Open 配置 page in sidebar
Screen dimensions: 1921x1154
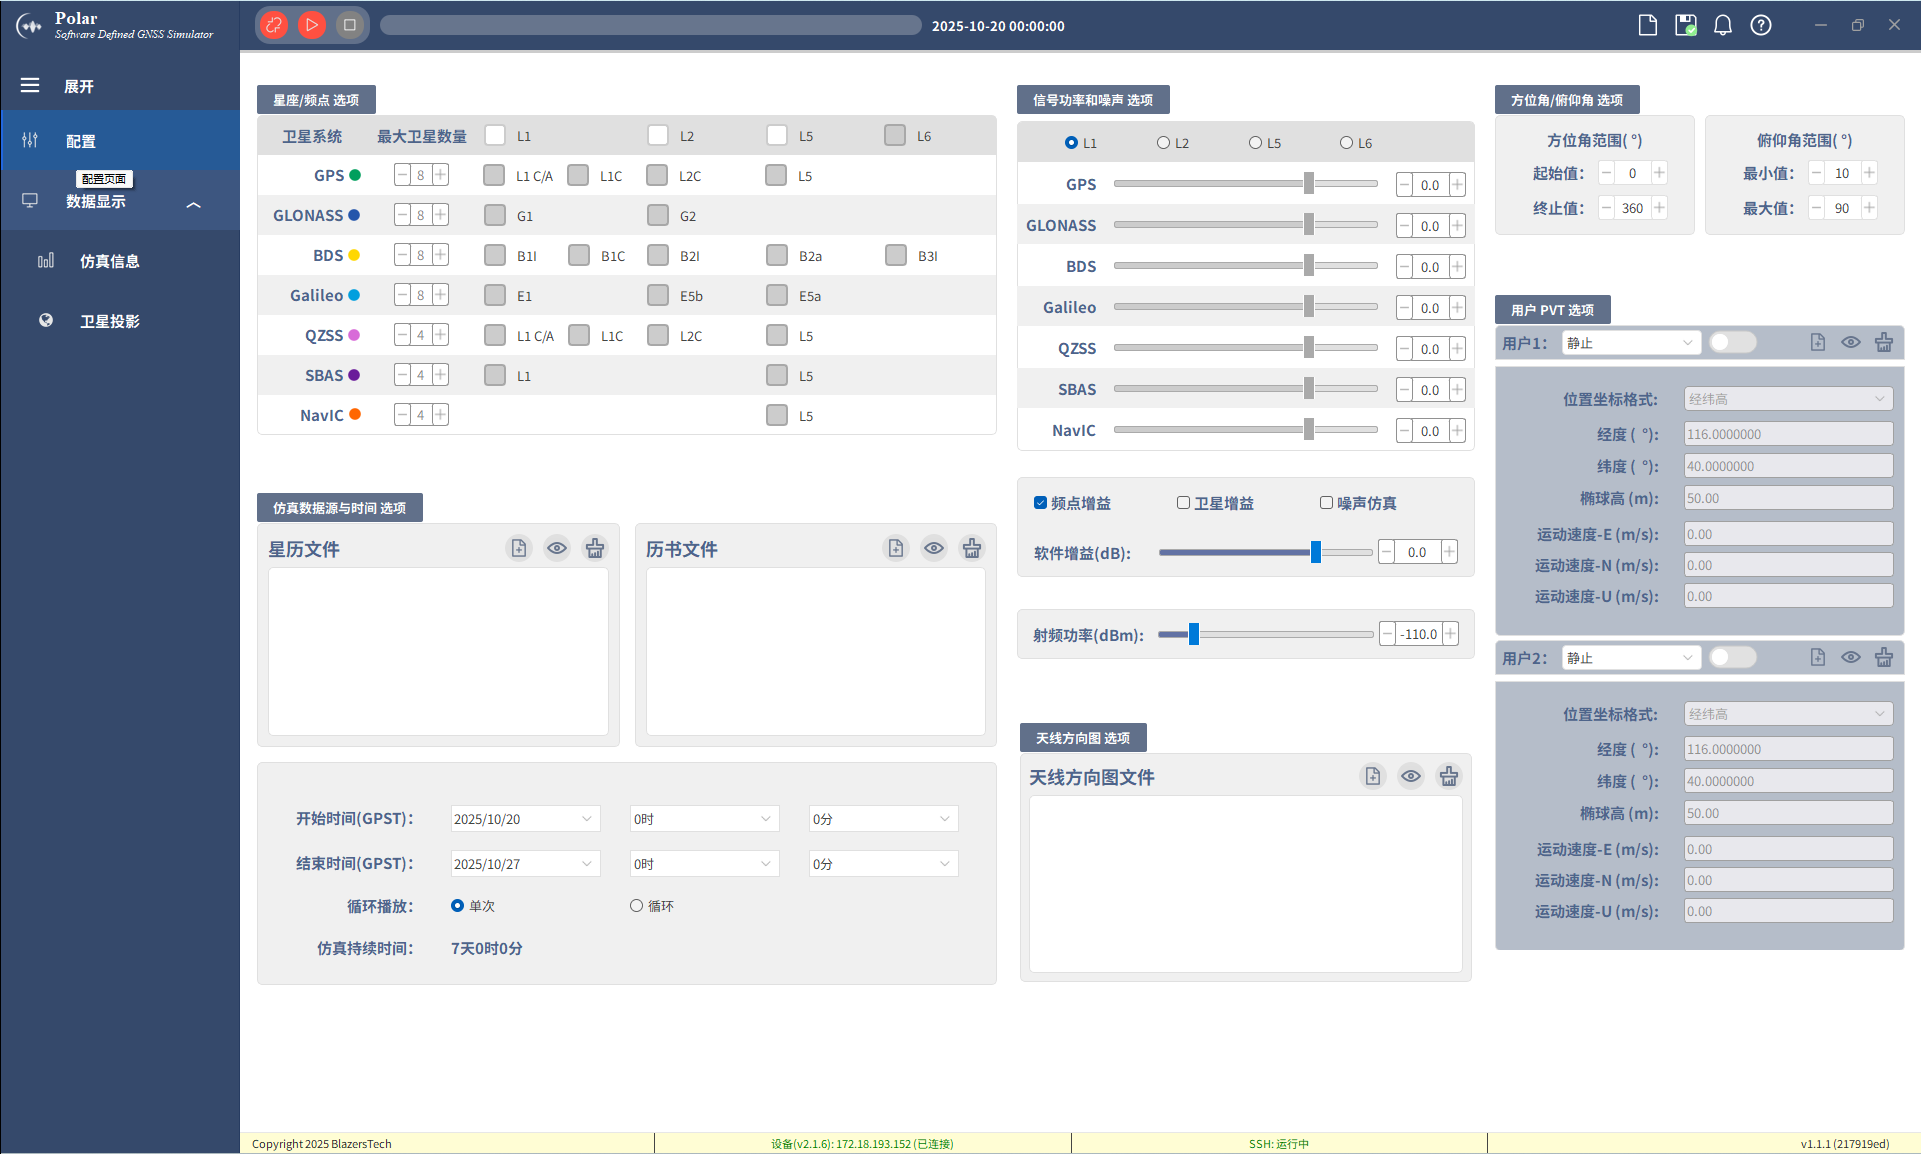(x=120, y=141)
